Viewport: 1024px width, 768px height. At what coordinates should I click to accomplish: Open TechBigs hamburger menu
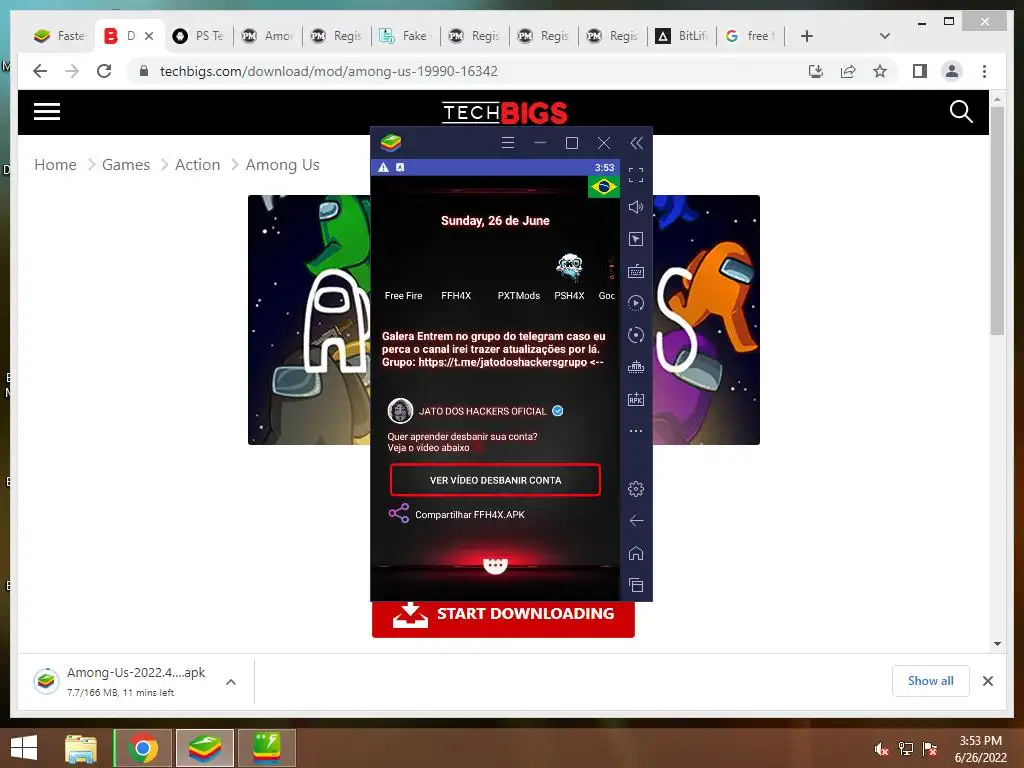pyautogui.click(x=47, y=112)
